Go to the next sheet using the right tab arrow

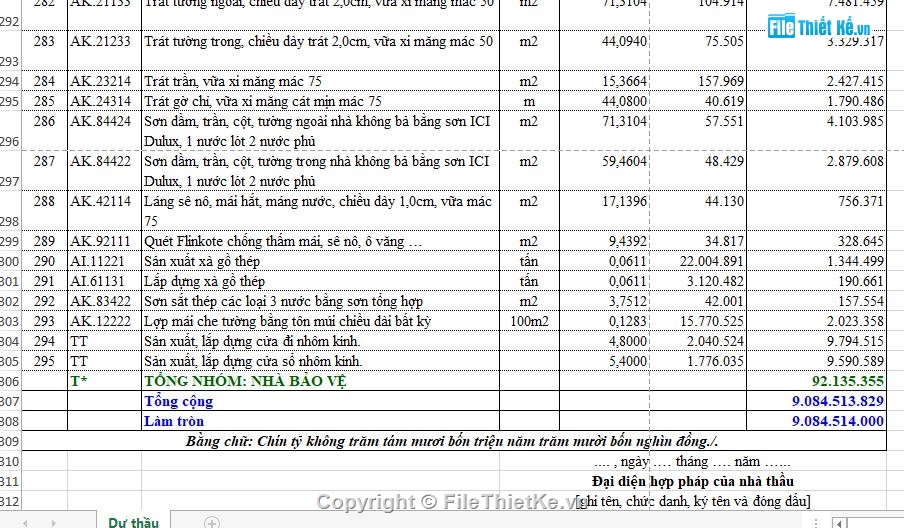pos(53,523)
